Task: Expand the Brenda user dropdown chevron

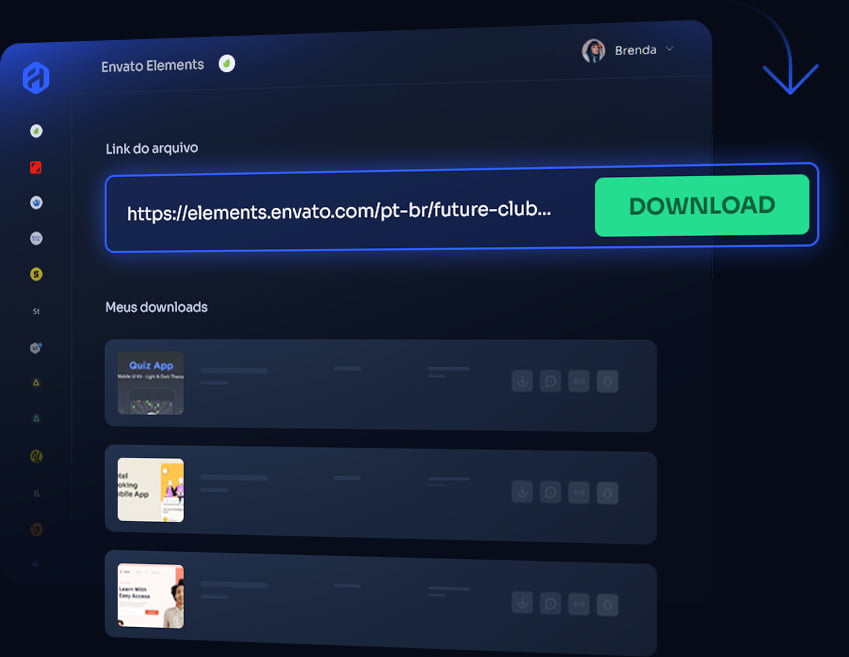Action: [670, 49]
